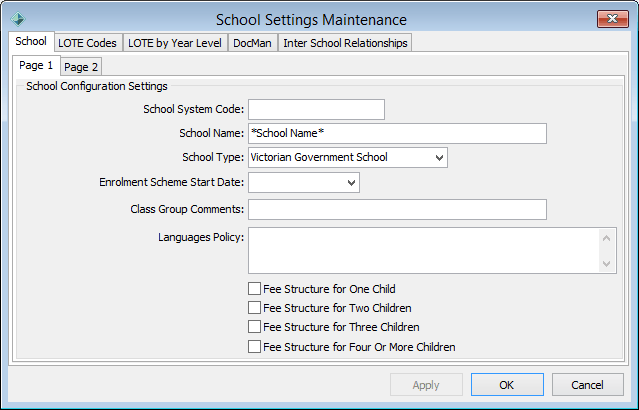639x410 pixels.
Task: Switch to the DocMan tab
Action: click(252, 43)
